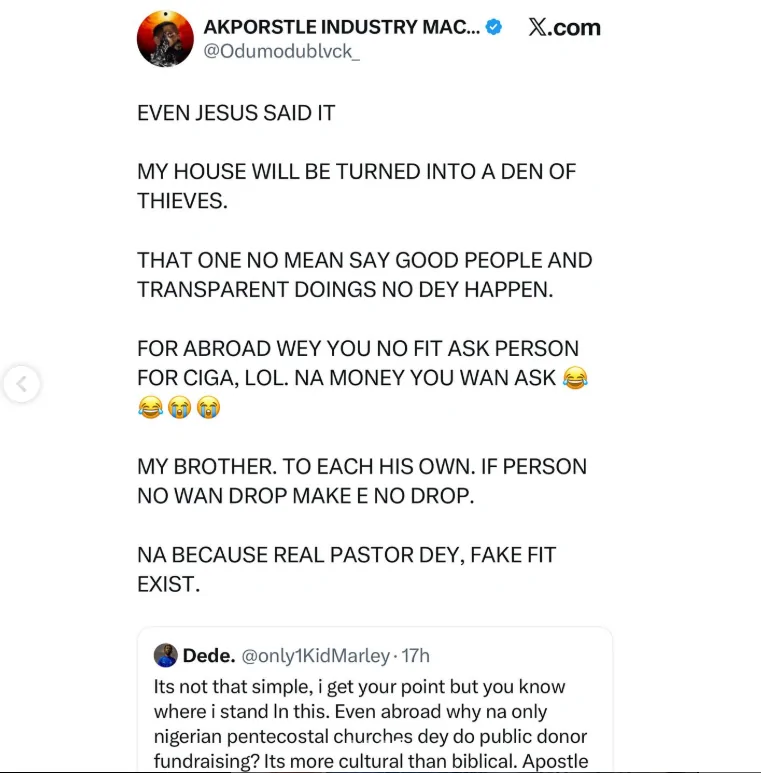Viewport: 761px width, 773px height.
Task: Open Dede's small profile avatar
Action: pos(166,656)
